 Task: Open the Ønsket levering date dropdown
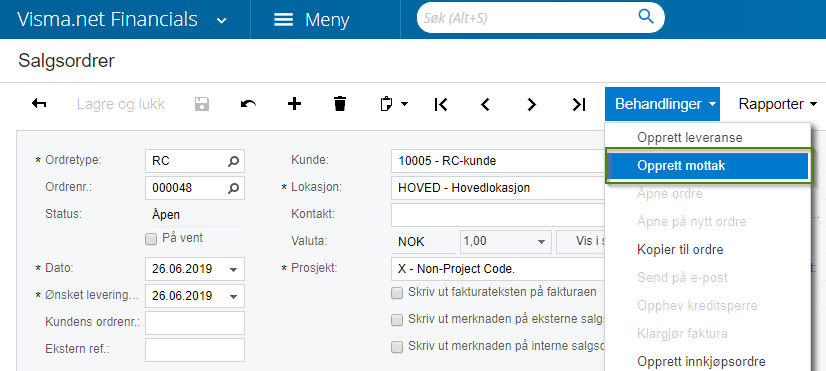[234, 296]
